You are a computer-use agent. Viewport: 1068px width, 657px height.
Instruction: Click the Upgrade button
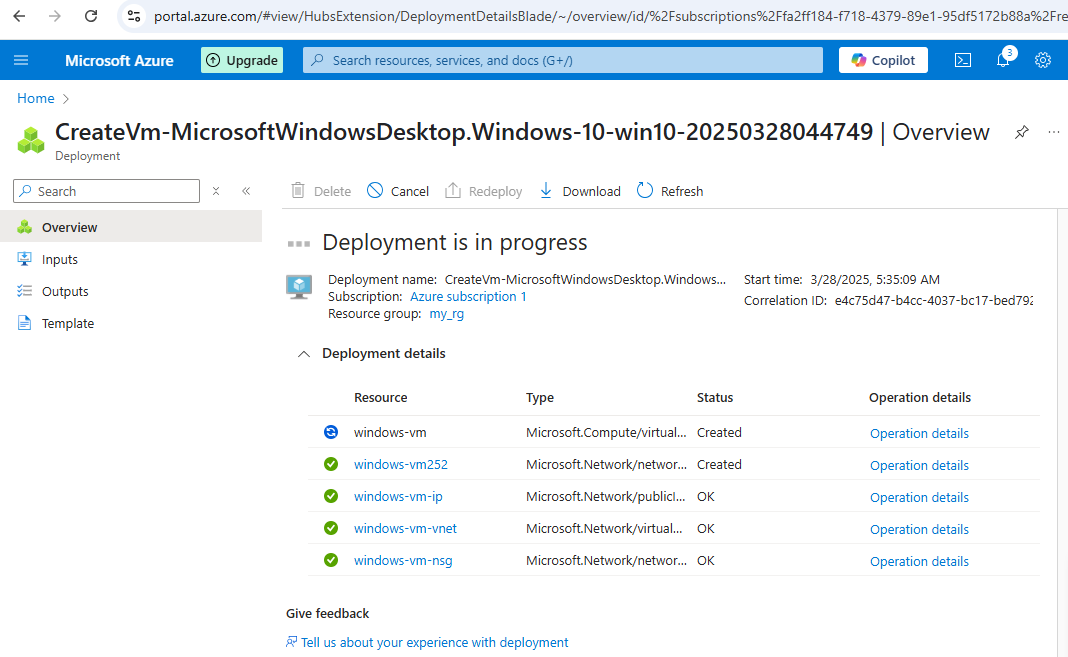(242, 60)
